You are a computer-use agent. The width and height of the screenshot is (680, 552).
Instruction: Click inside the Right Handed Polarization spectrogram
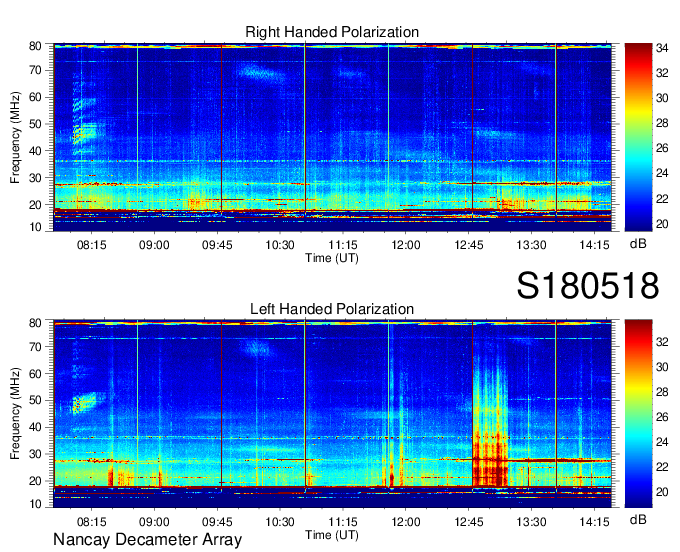click(x=332, y=137)
